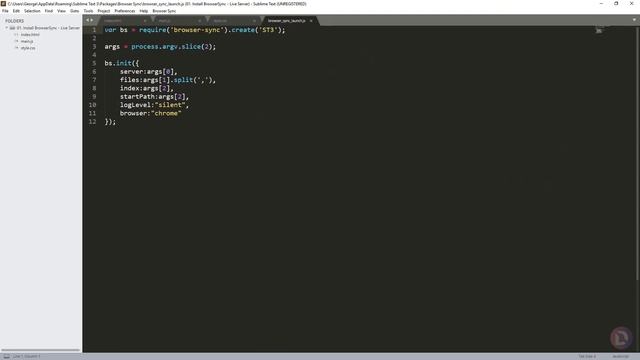Click 'index:args[2]' on line 8
Viewport: 640px width, 360px height.
(x=145, y=88)
